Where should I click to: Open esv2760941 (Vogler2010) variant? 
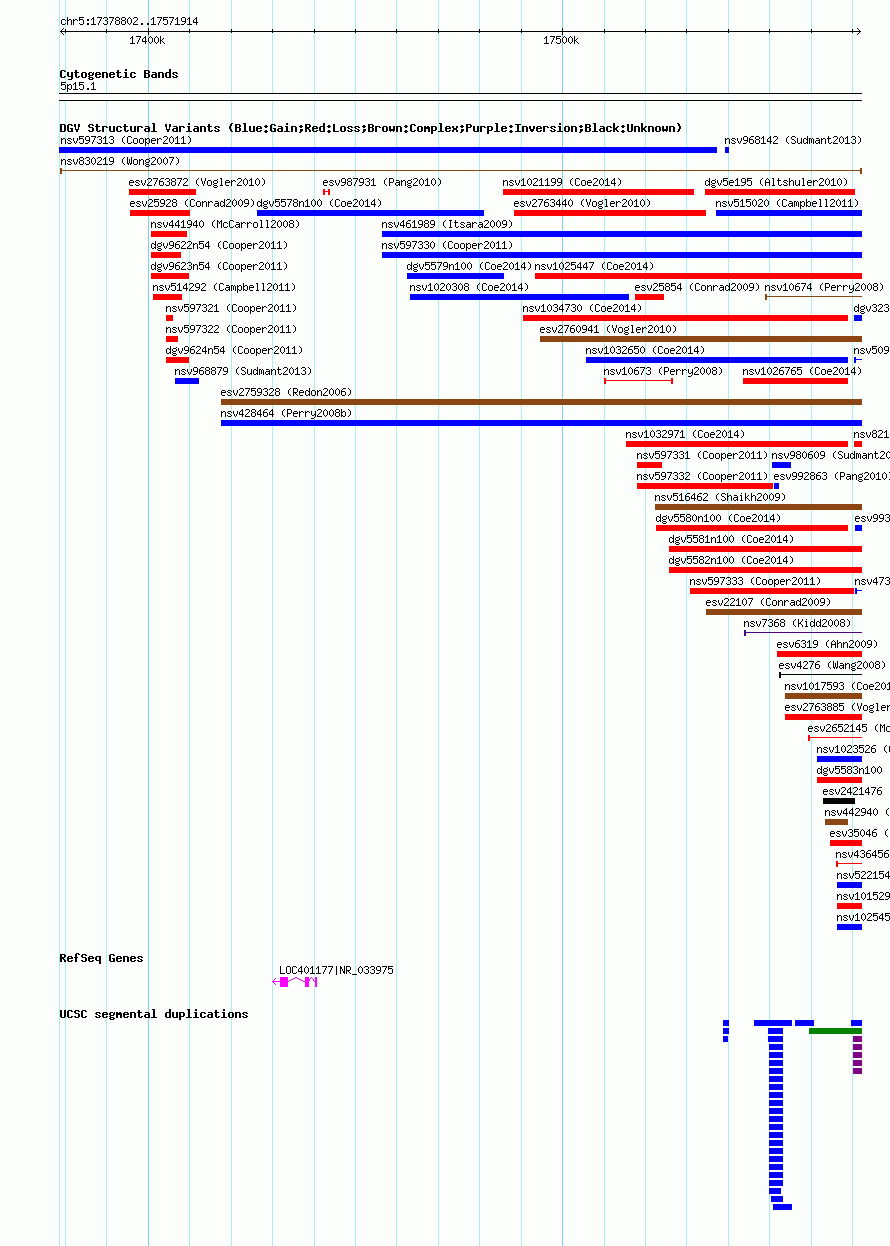point(701,339)
